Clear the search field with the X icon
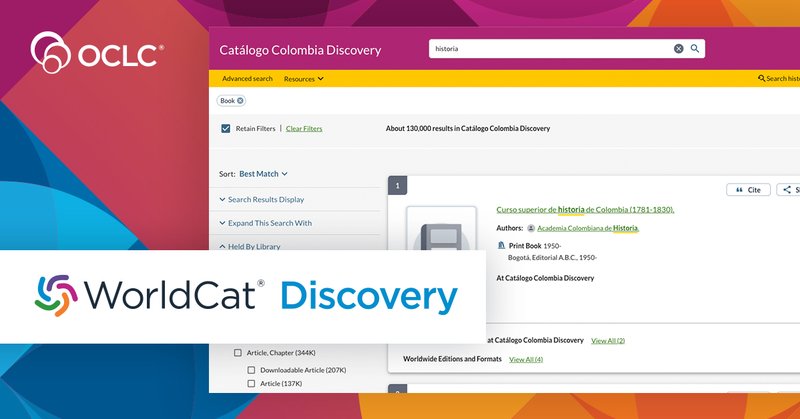Screen dimensions: 800x419 coord(679,48)
